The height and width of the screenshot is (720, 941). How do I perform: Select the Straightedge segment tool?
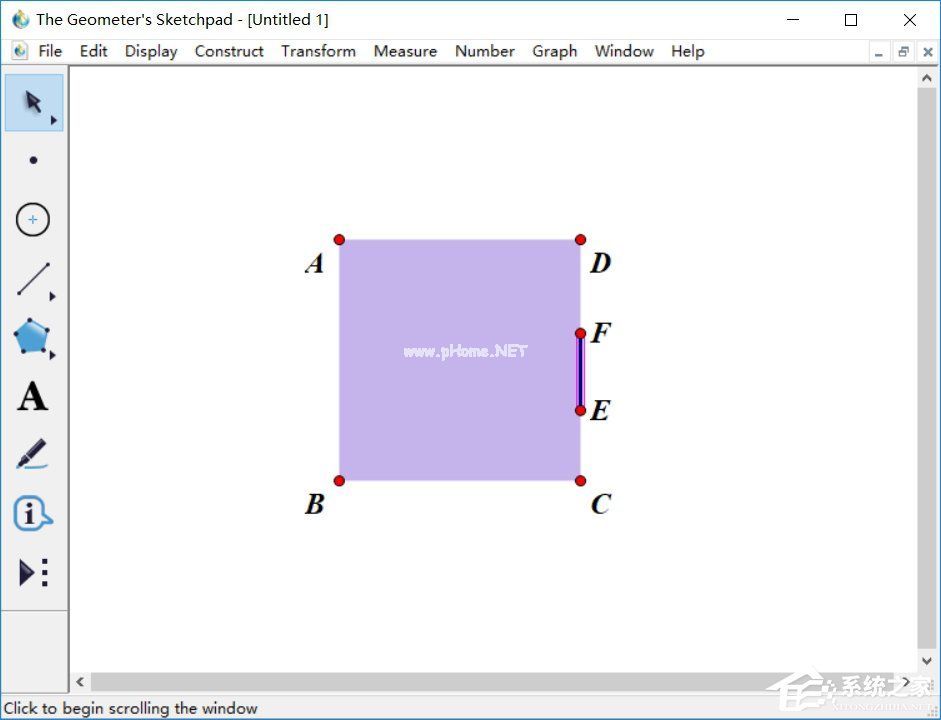pos(33,279)
